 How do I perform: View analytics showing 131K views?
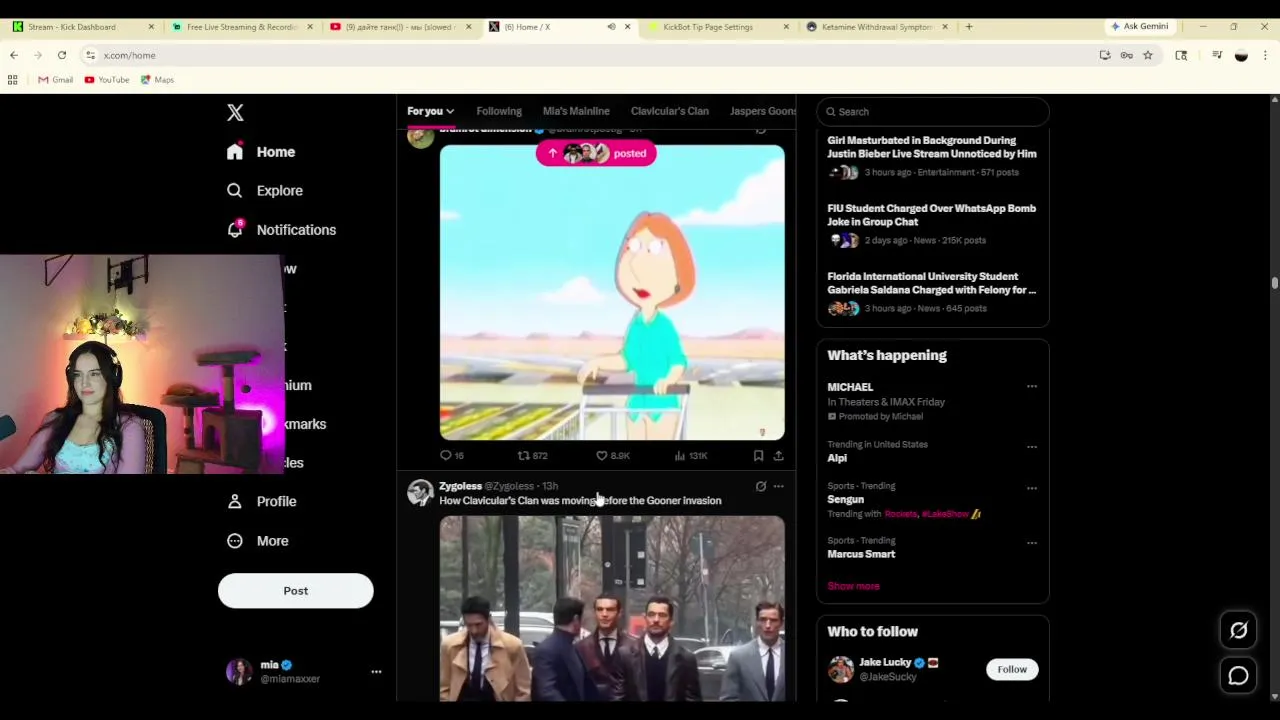[690, 456]
